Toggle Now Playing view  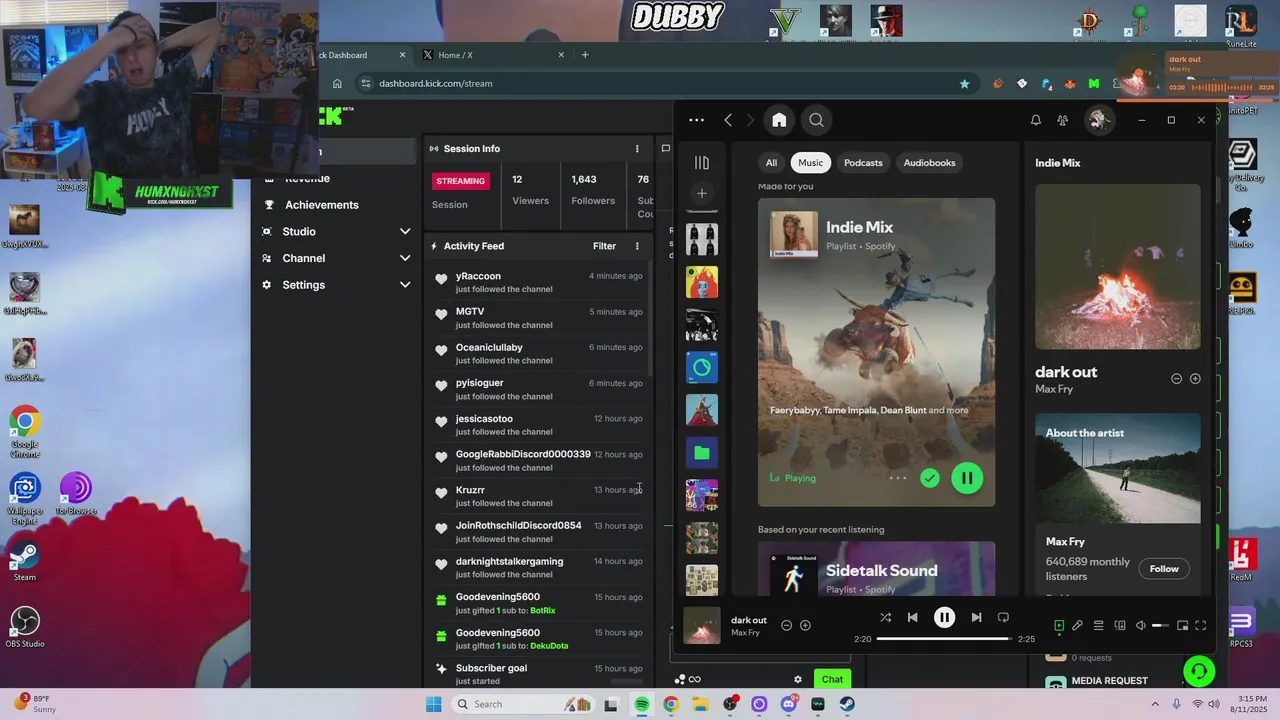1059,626
